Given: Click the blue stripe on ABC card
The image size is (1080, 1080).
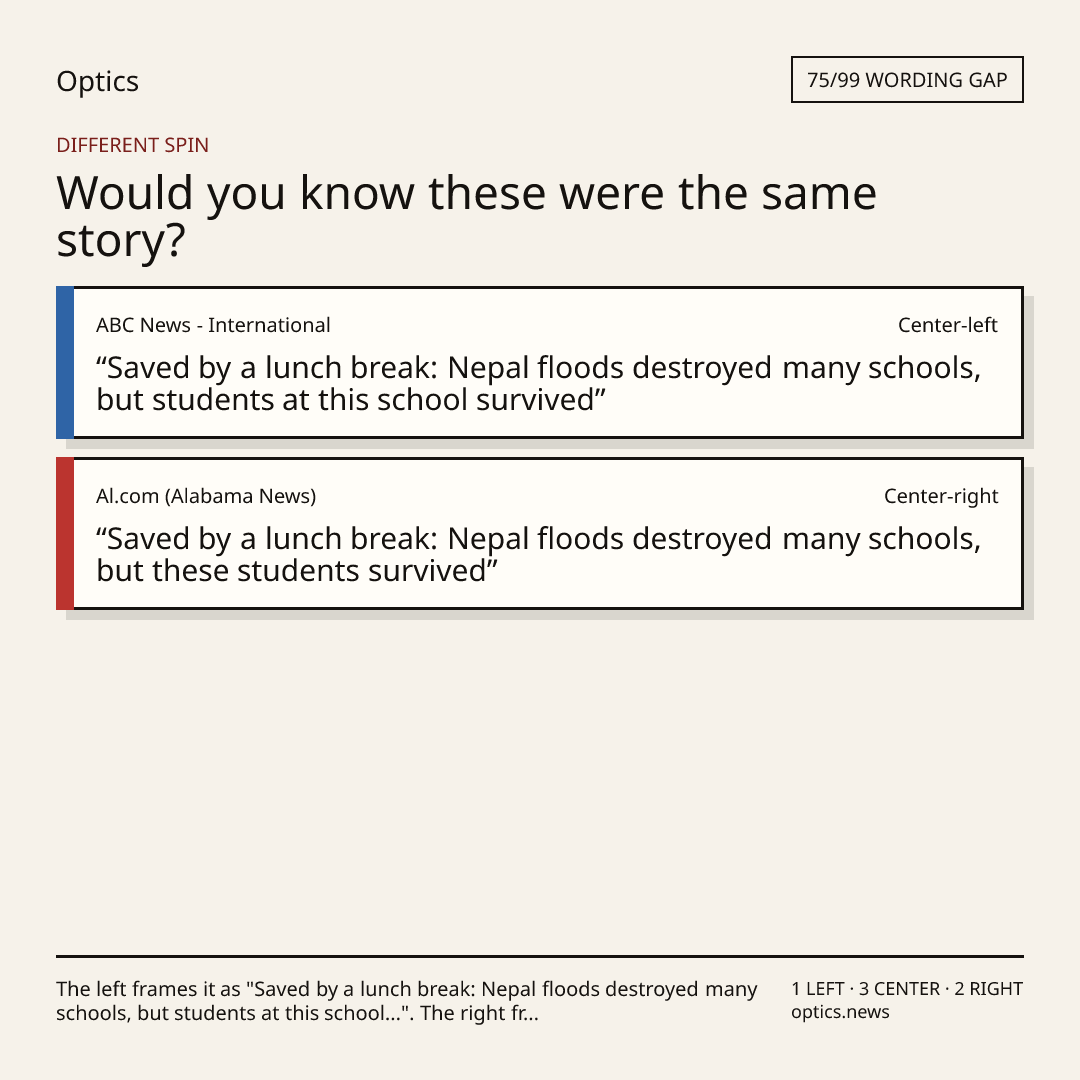Looking at the screenshot, I should 65,362.
